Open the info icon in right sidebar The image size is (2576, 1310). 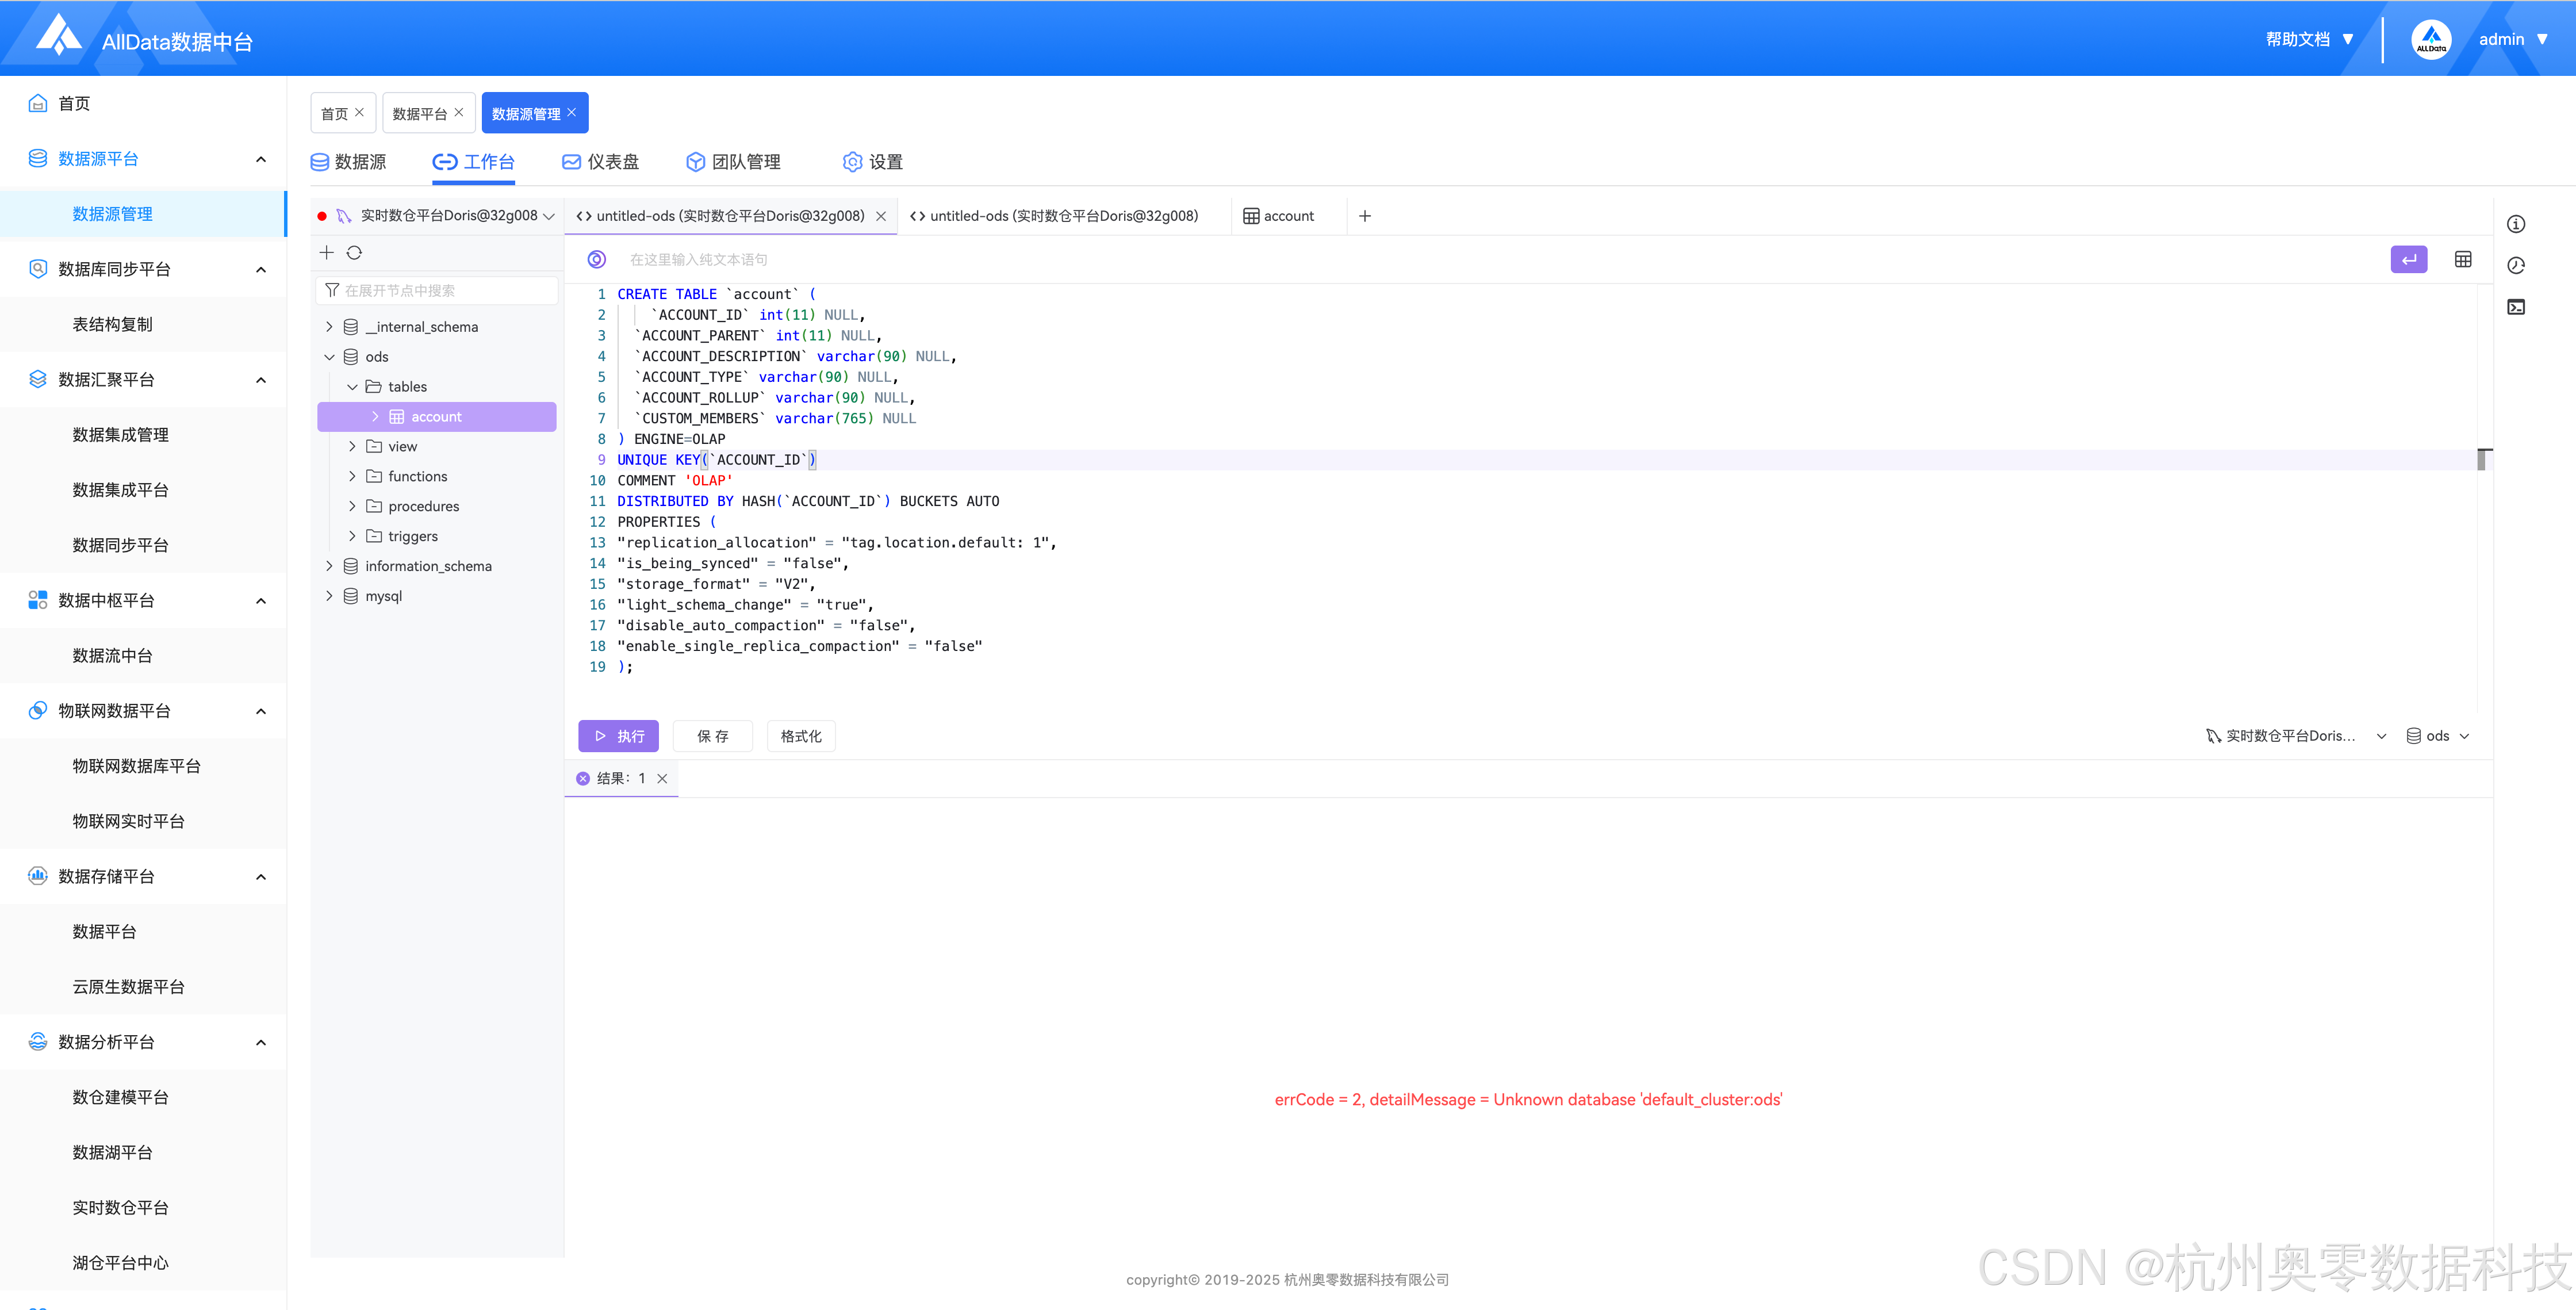(2516, 224)
